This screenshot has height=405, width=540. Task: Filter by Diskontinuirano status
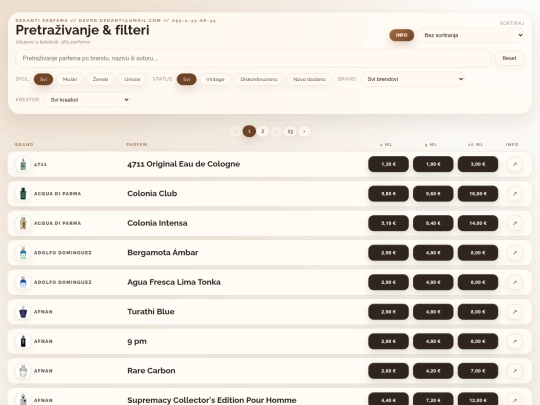[259, 79]
